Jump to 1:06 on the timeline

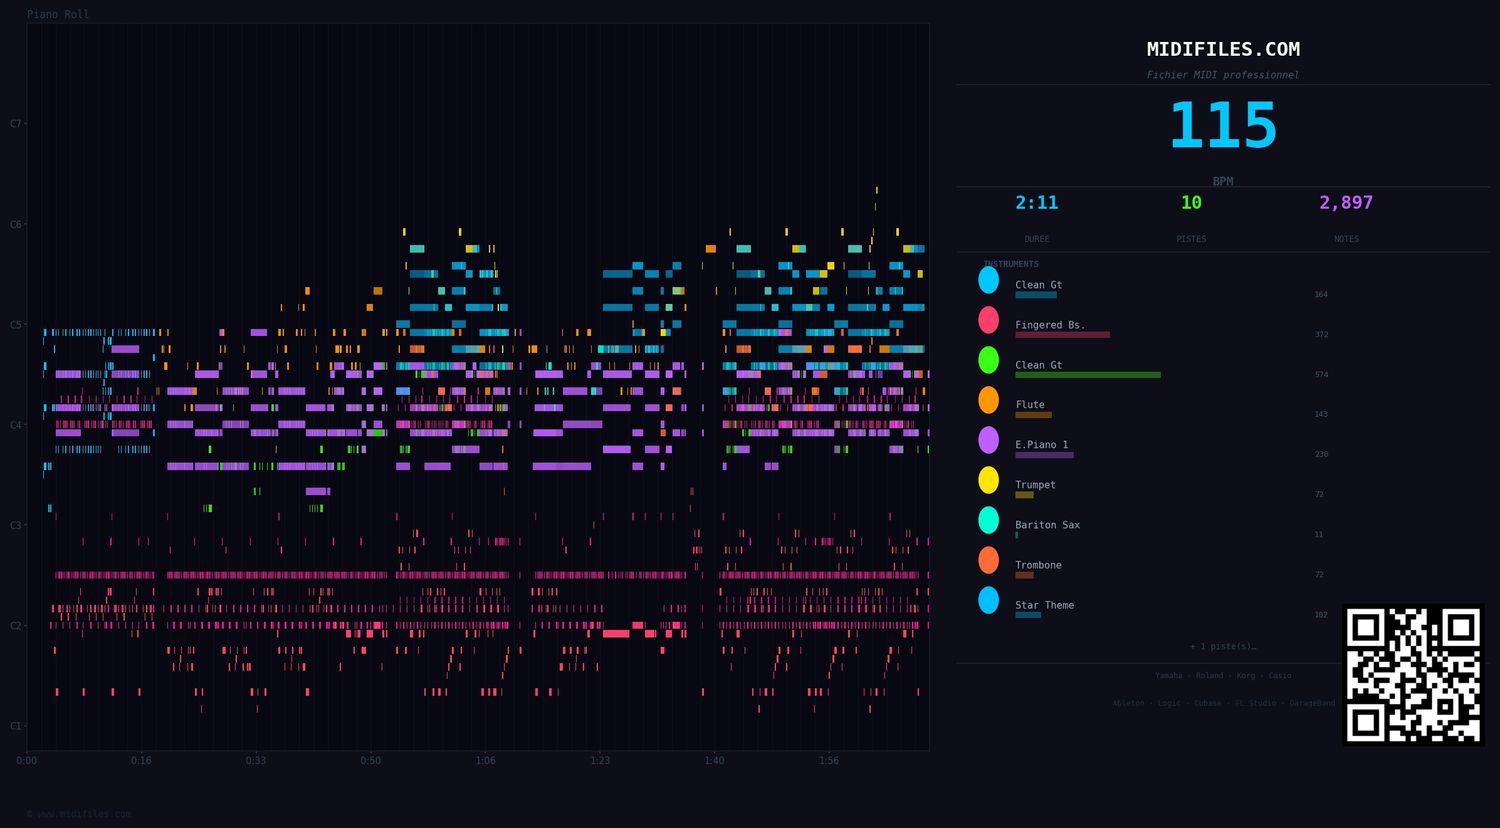[485, 761]
